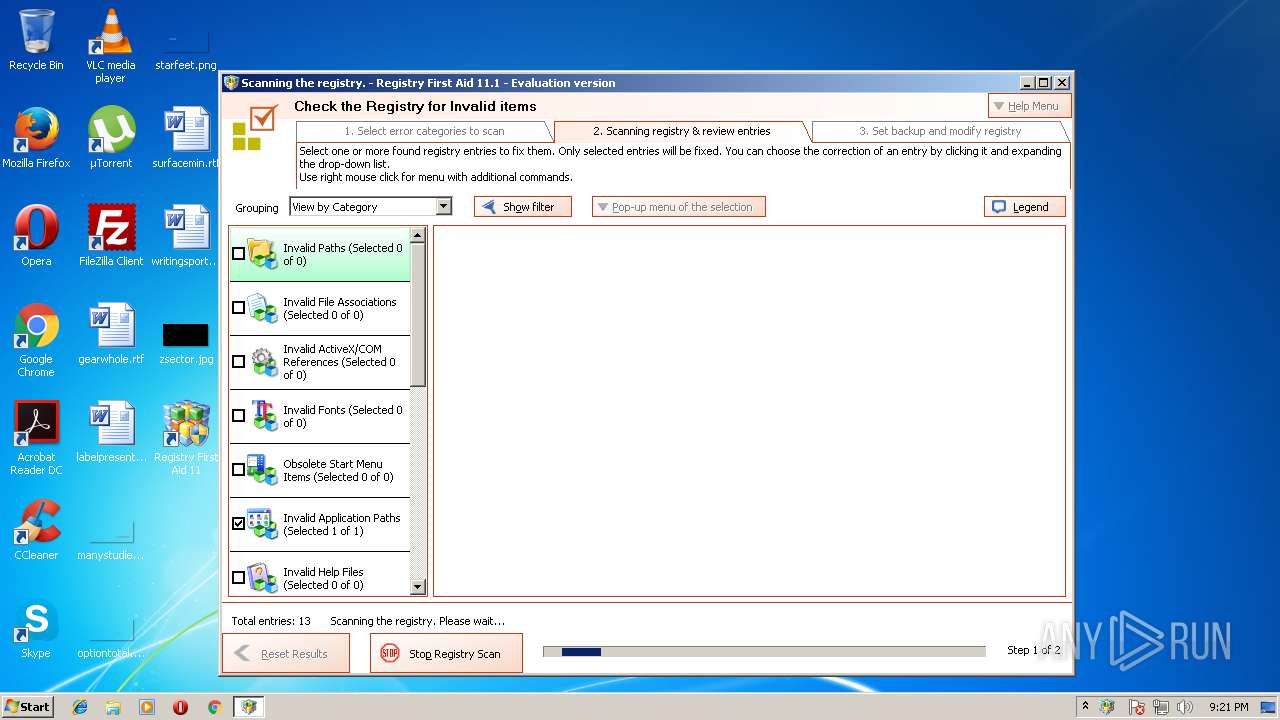Select zsector.jpg desktop file

tap(186, 342)
